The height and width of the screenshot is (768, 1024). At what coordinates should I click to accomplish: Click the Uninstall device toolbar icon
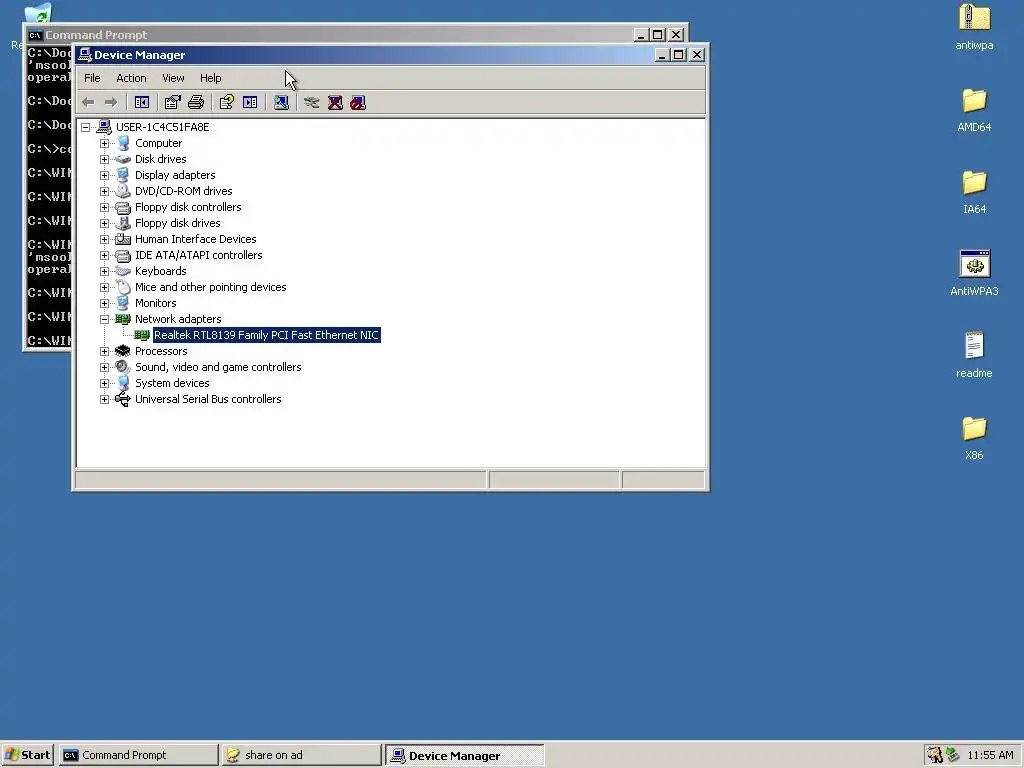335,103
